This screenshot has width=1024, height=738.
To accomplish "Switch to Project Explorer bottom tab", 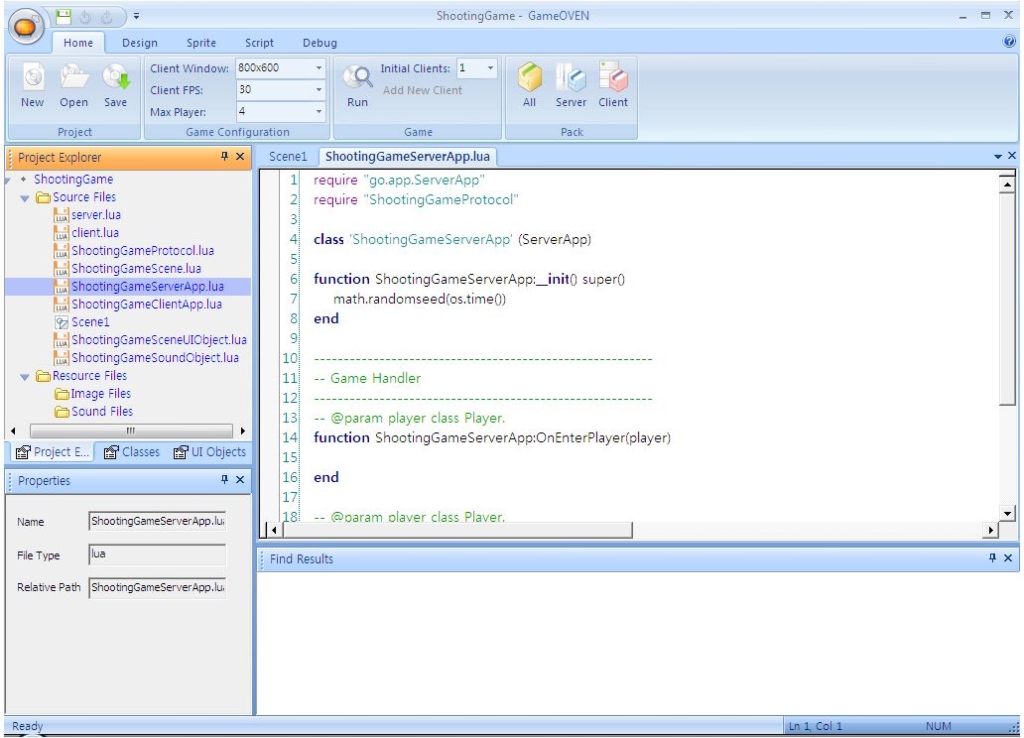I will 52,452.
